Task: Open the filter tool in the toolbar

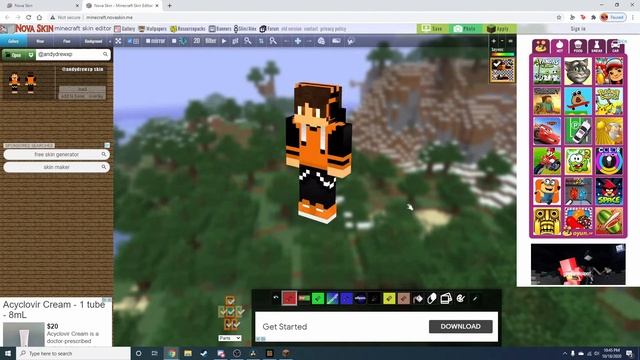Action: [211, 41]
